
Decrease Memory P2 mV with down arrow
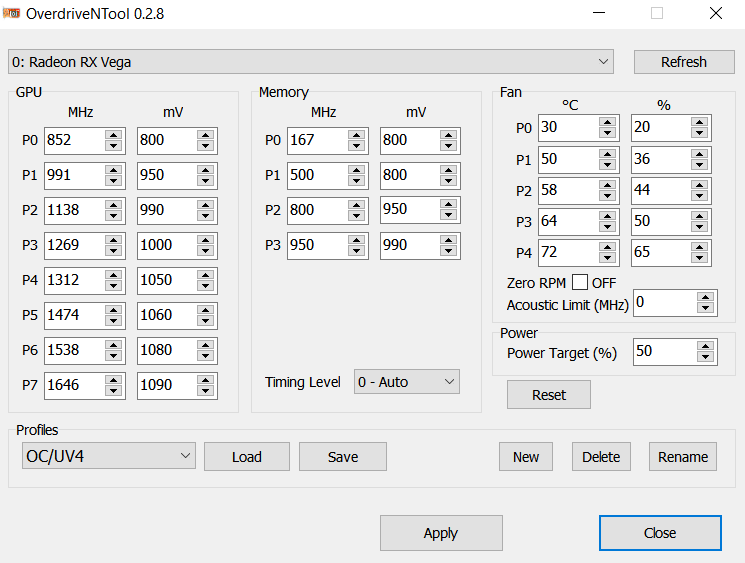coord(449,215)
